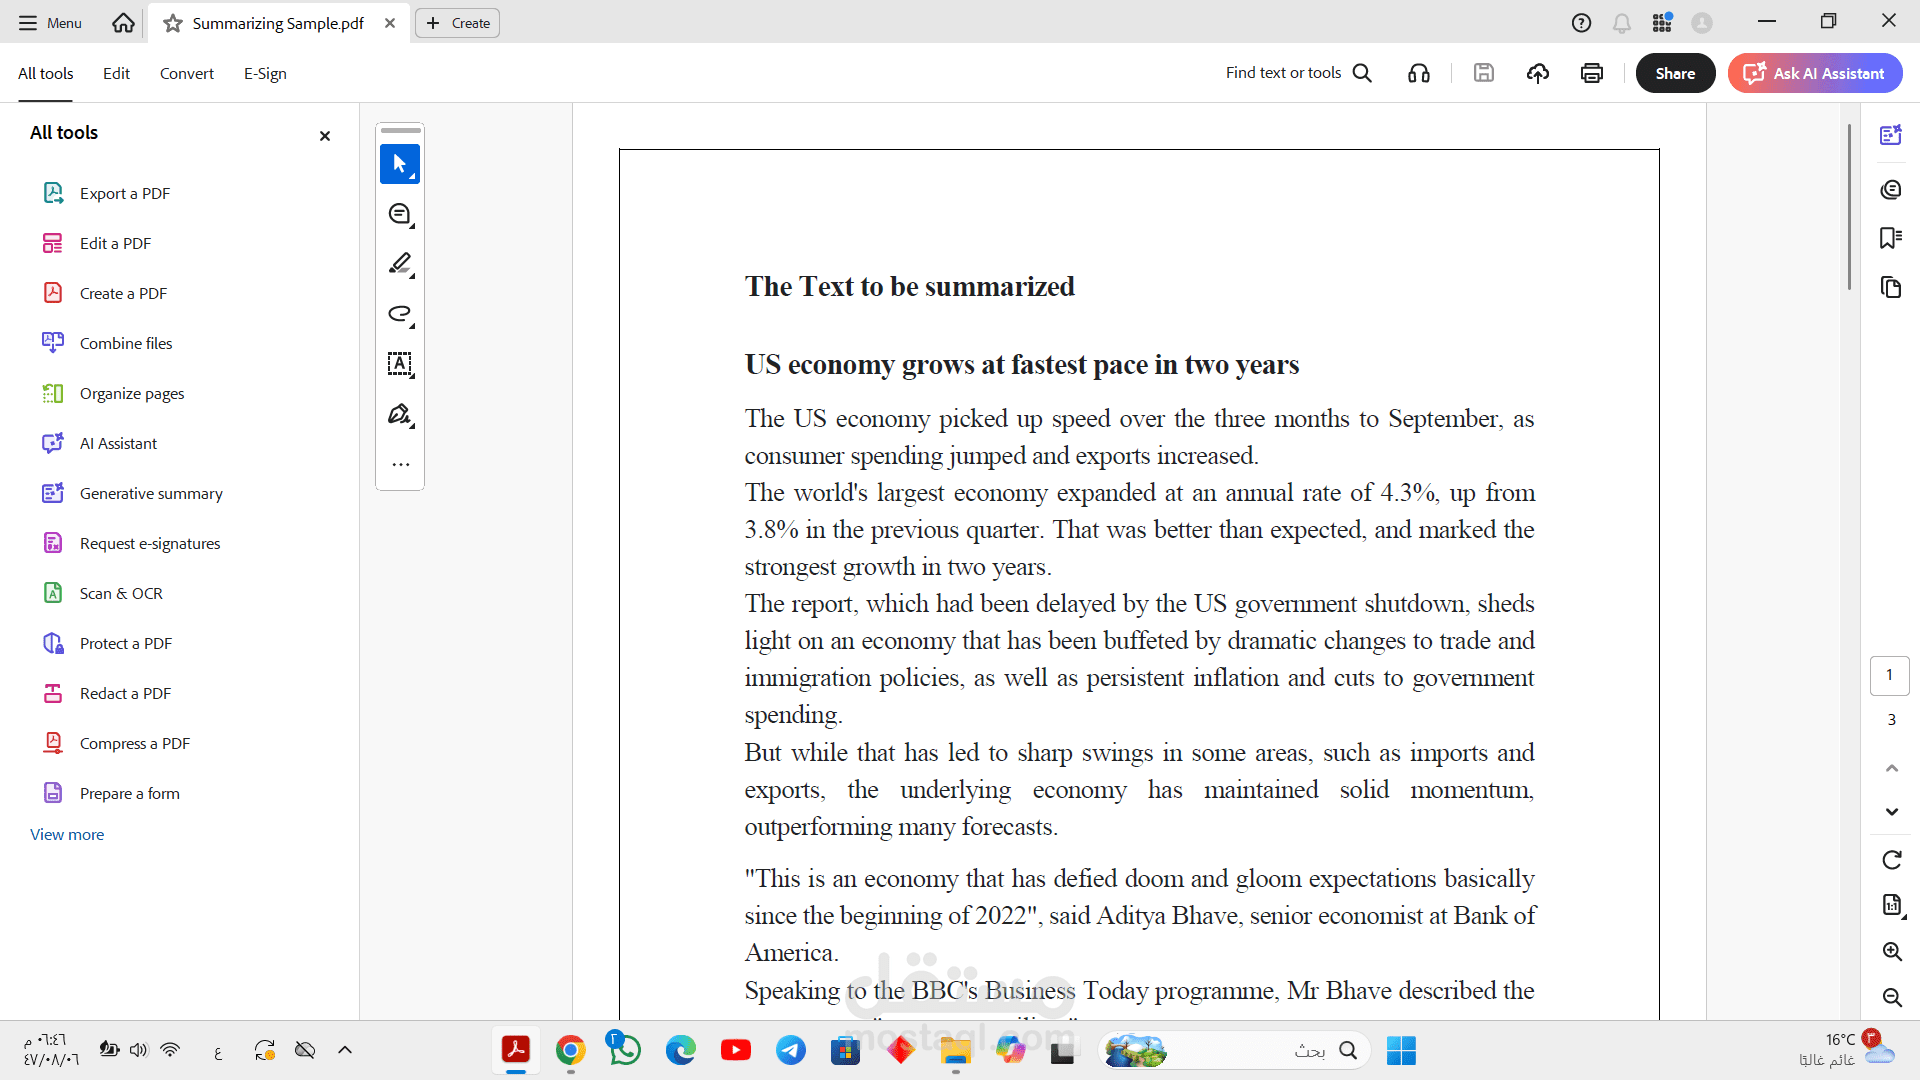Show more quick tools via ellipsis
This screenshot has height=1080, width=1920.
coord(400,465)
